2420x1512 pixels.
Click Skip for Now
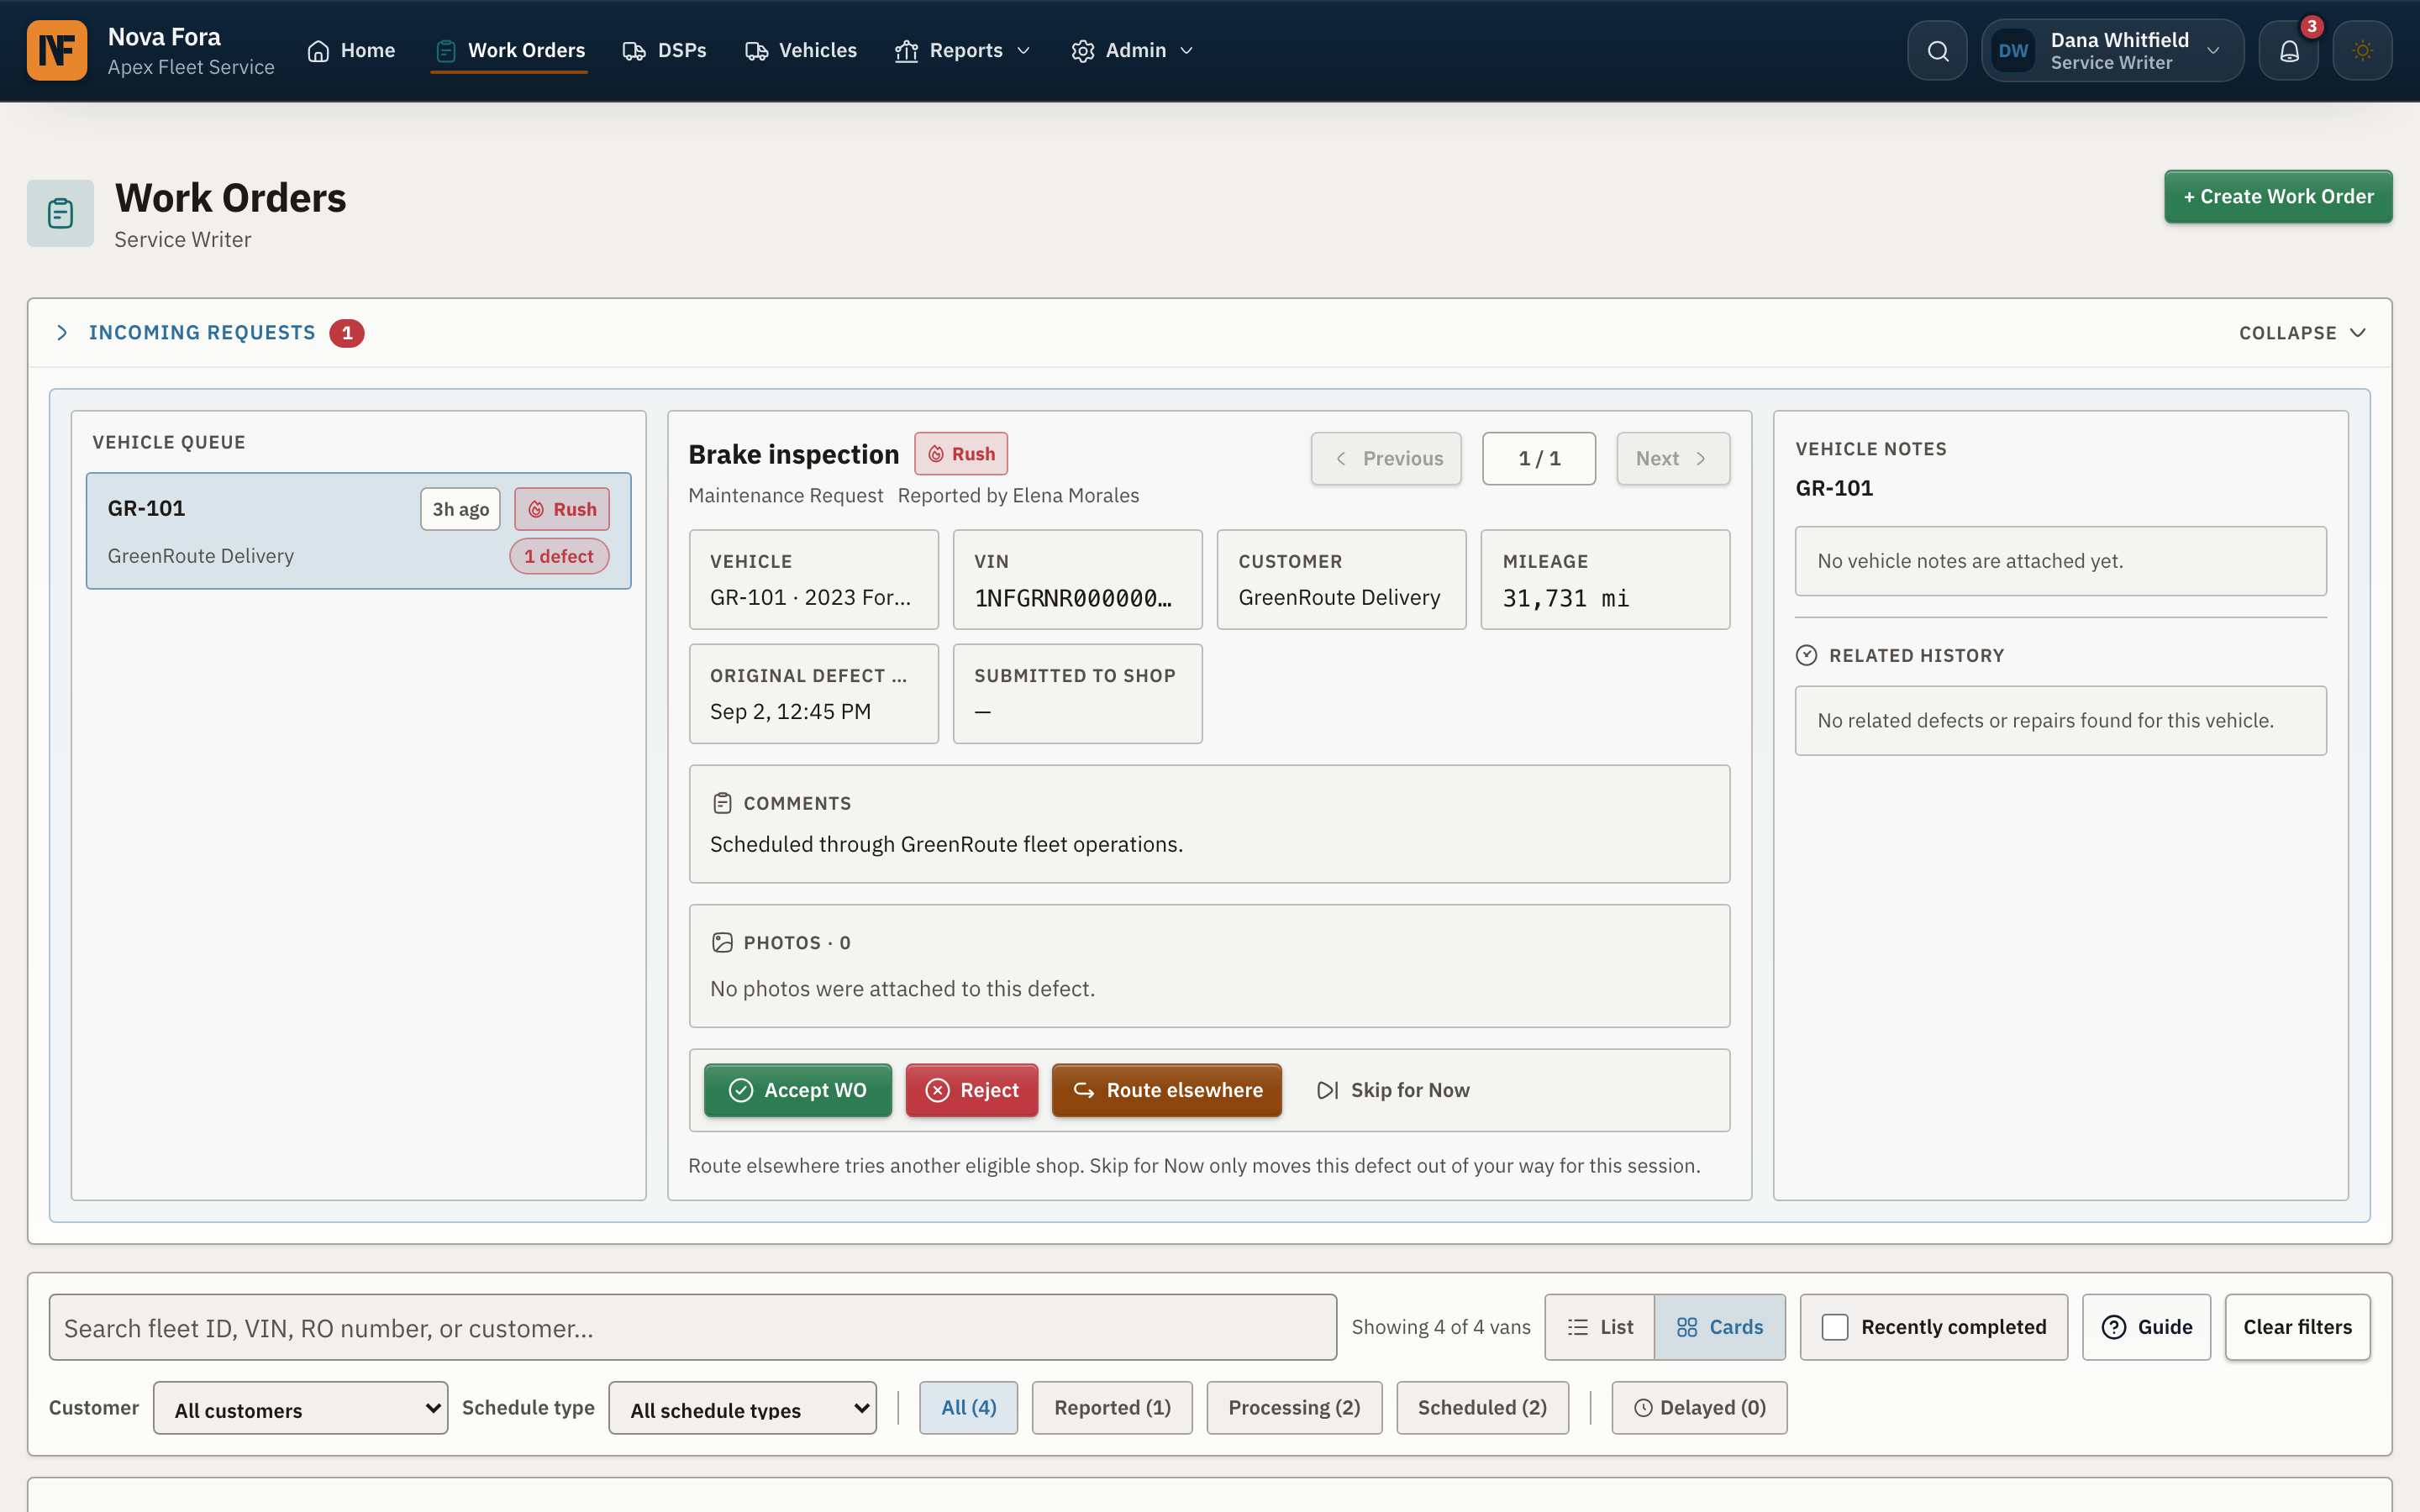(1392, 1090)
